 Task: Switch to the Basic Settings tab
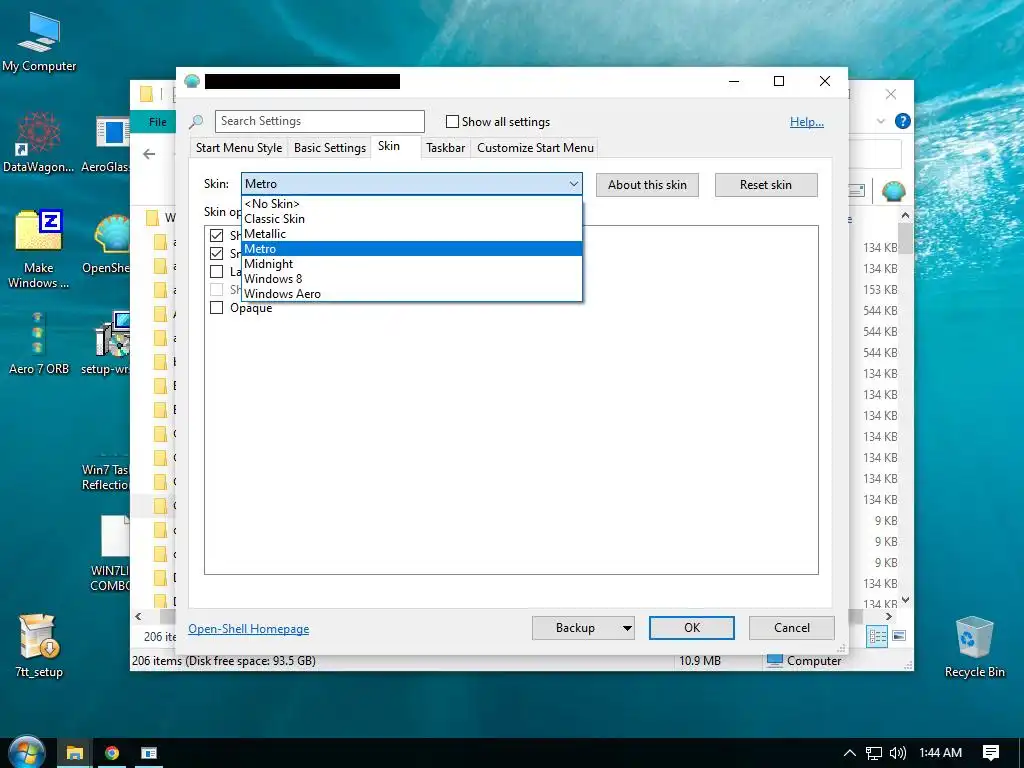click(330, 148)
